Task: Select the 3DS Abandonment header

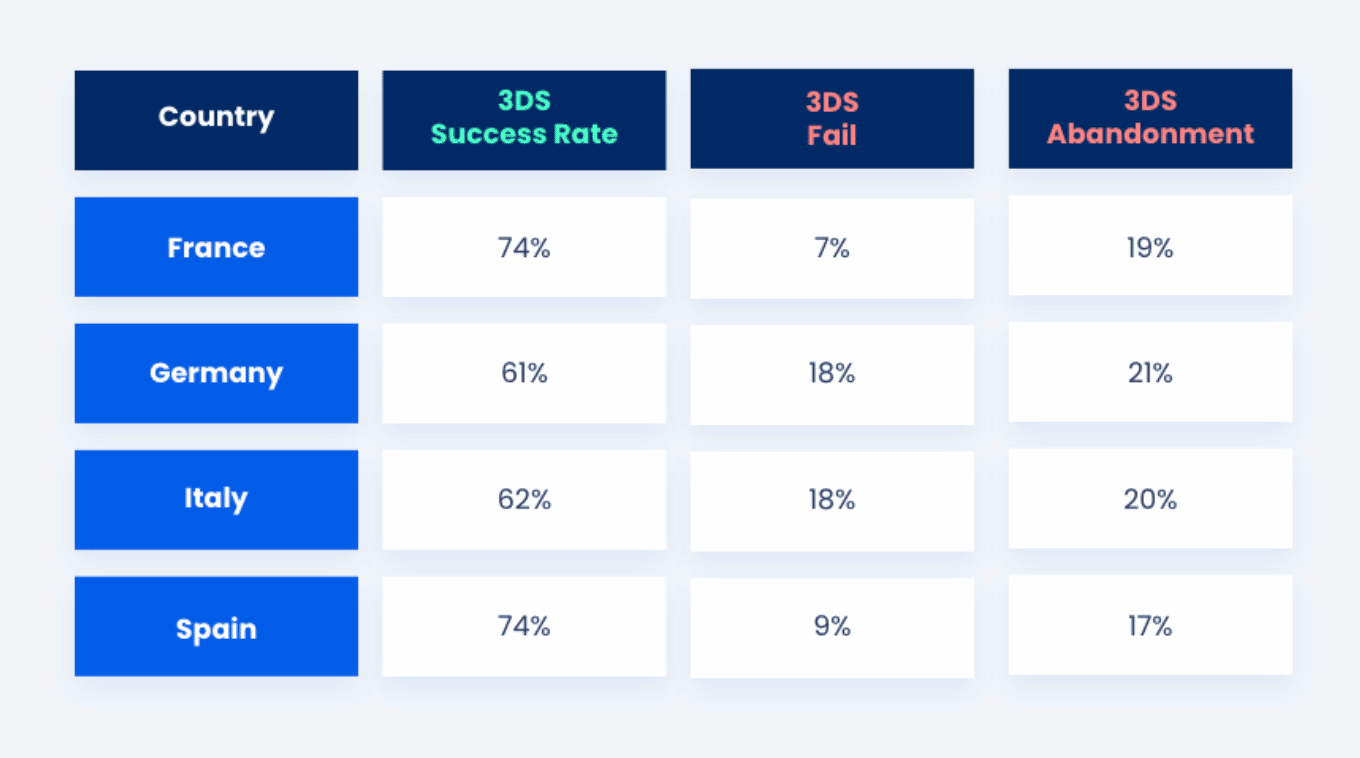Action: tap(1150, 119)
